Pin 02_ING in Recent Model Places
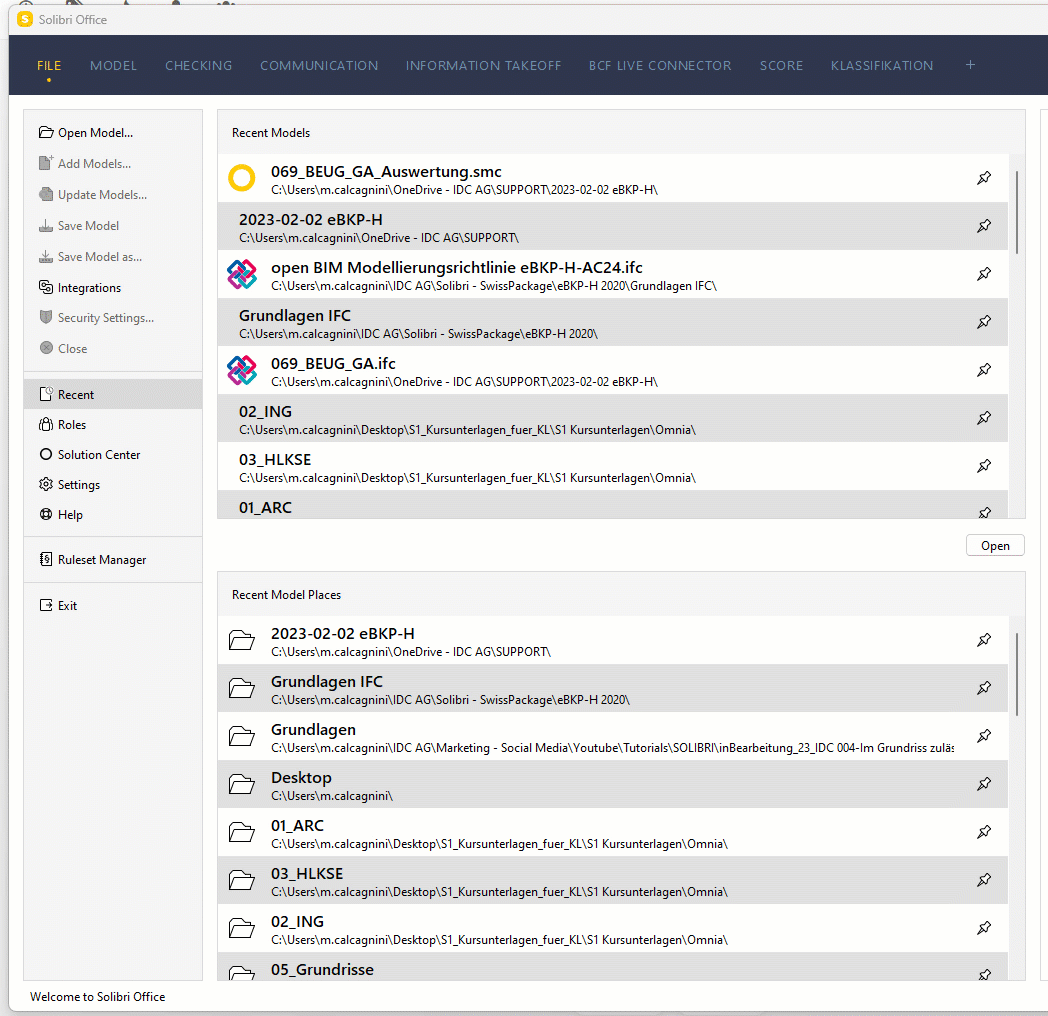This screenshot has height=1016, width=1048. pos(984,928)
